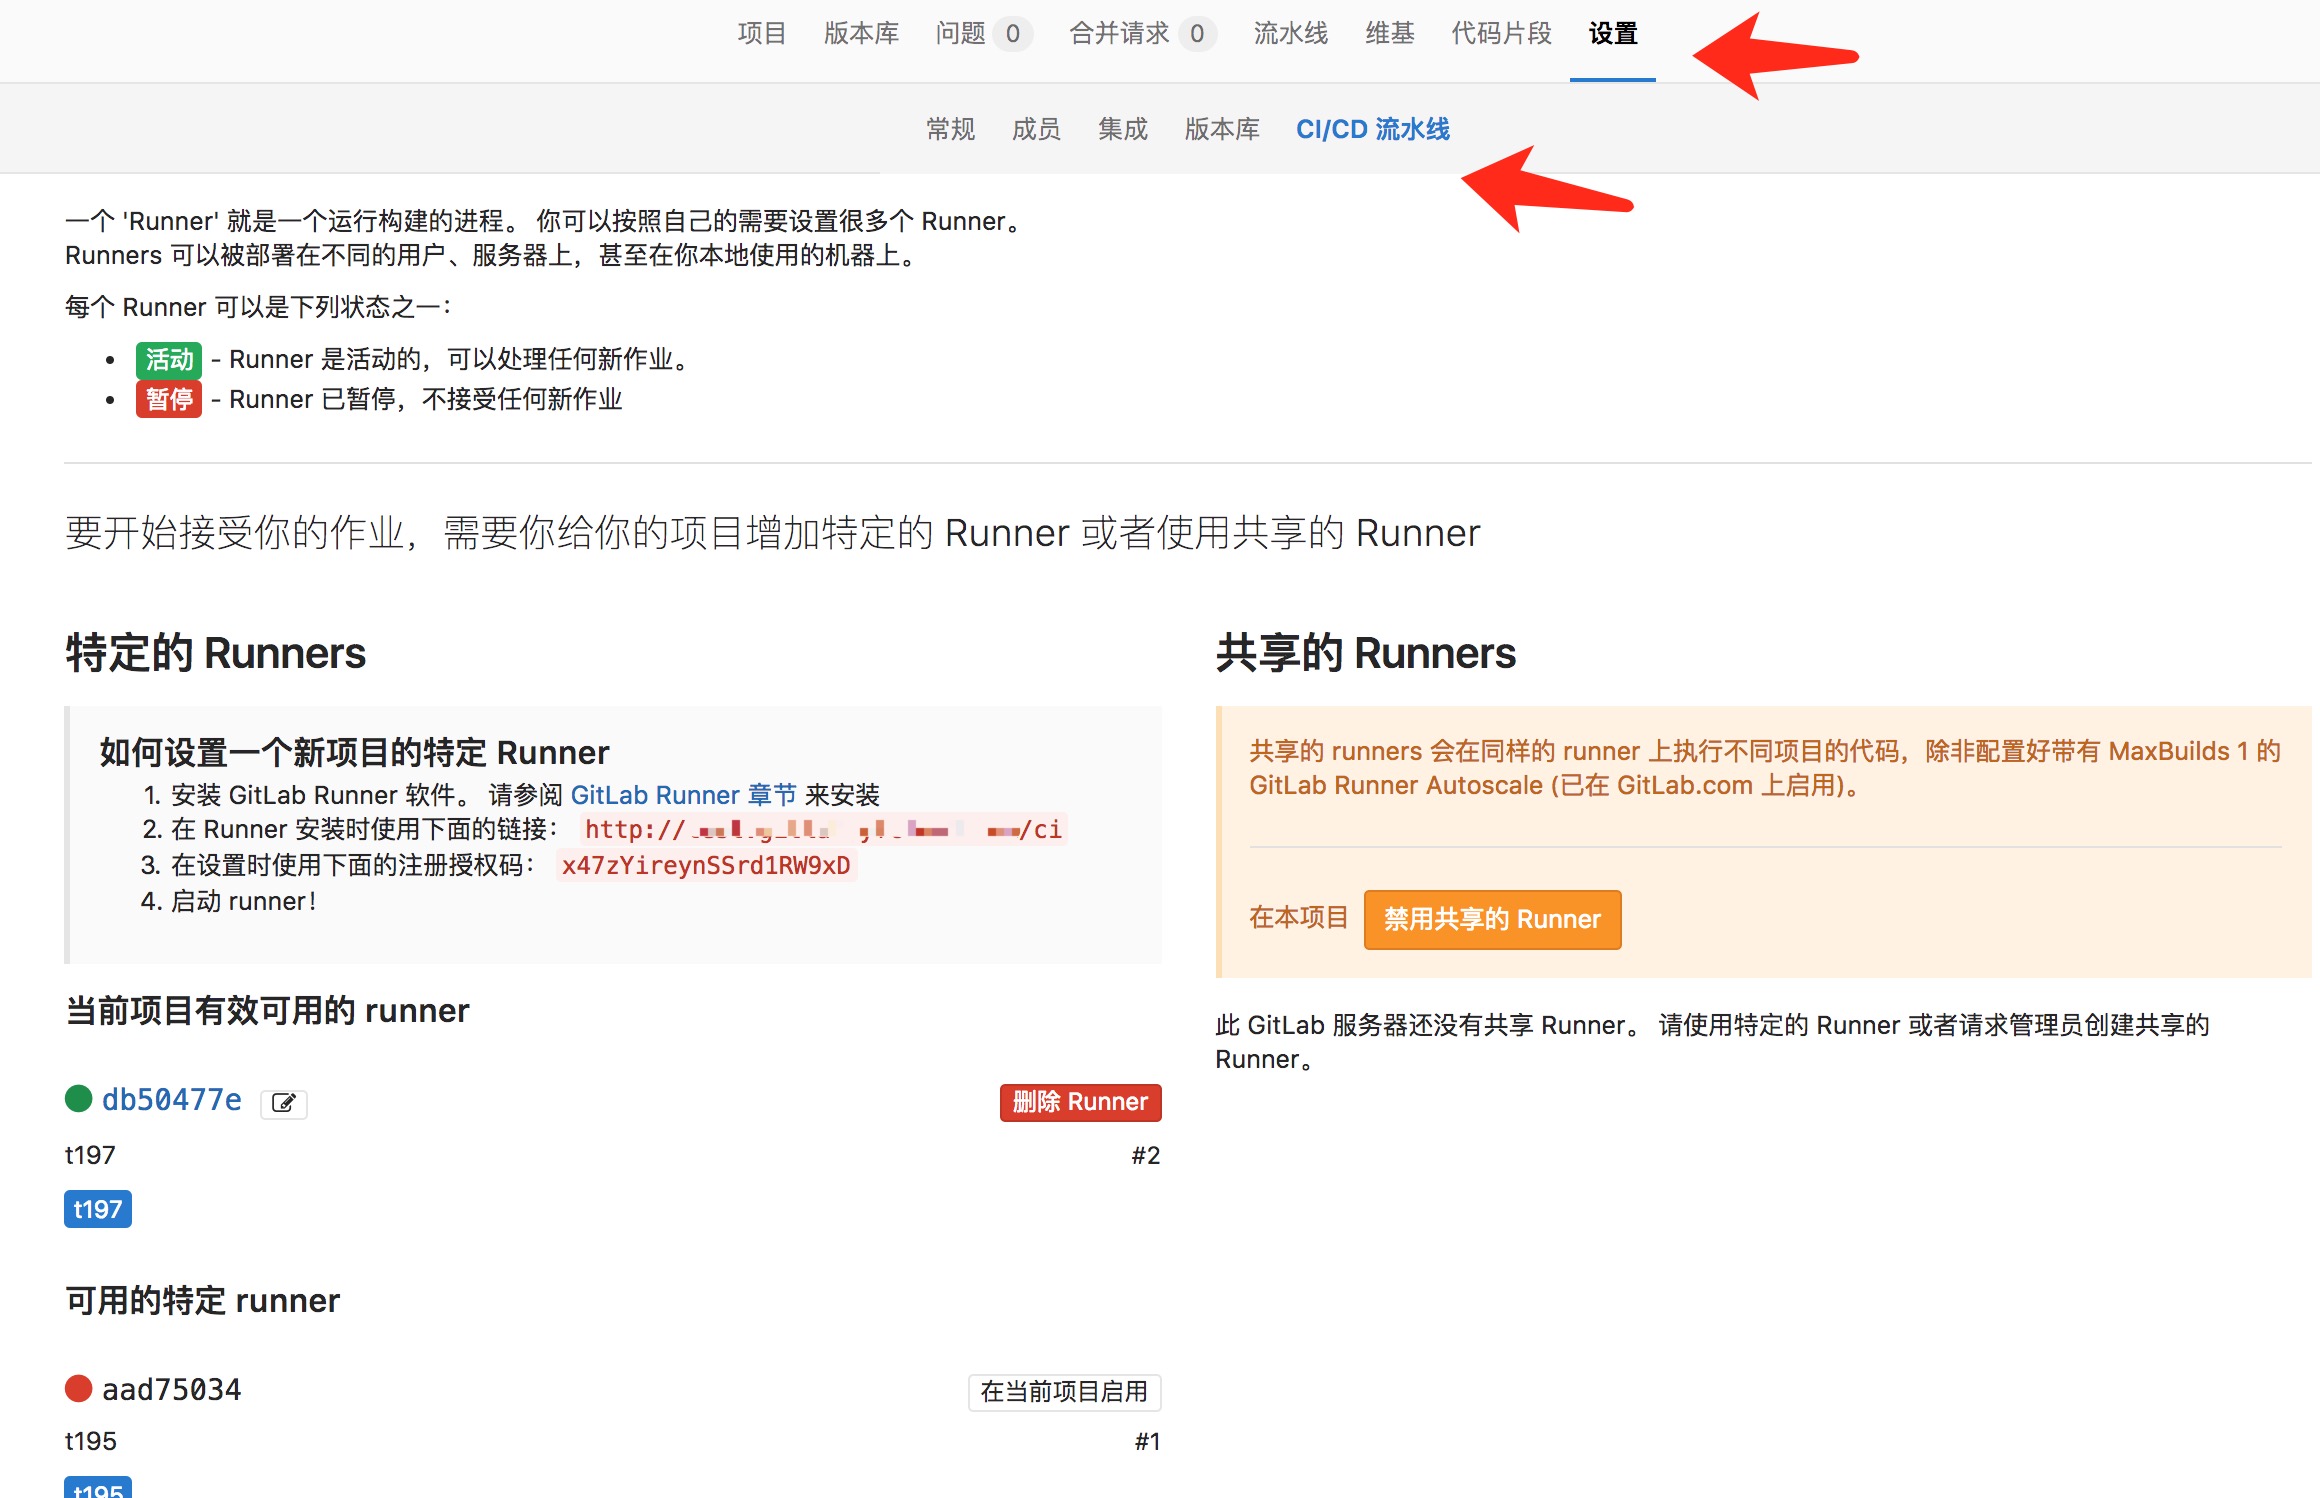Image resolution: width=2320 pixels, height=1498 pixels.
Task: Click red status dot of runner aad75034
Action: (78, 1389)
